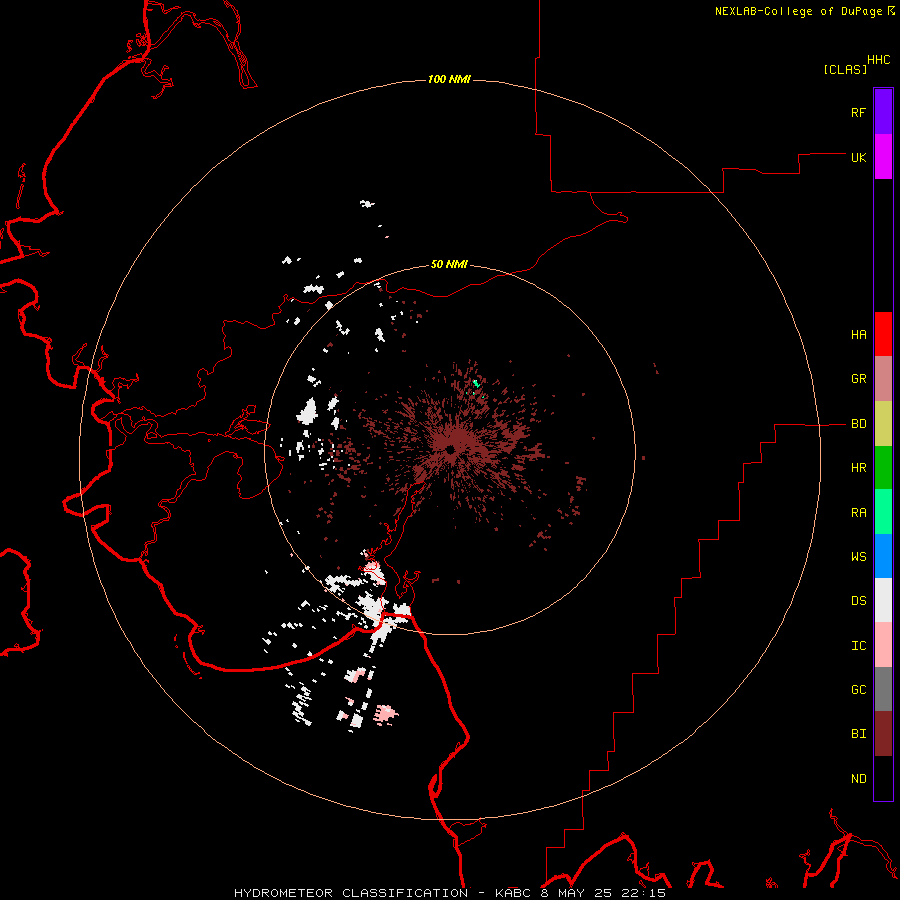Image resolution: width=900 pixels, height=900 pixels.
Task: Click the BD legend label
Action: [x=858, y=424]
